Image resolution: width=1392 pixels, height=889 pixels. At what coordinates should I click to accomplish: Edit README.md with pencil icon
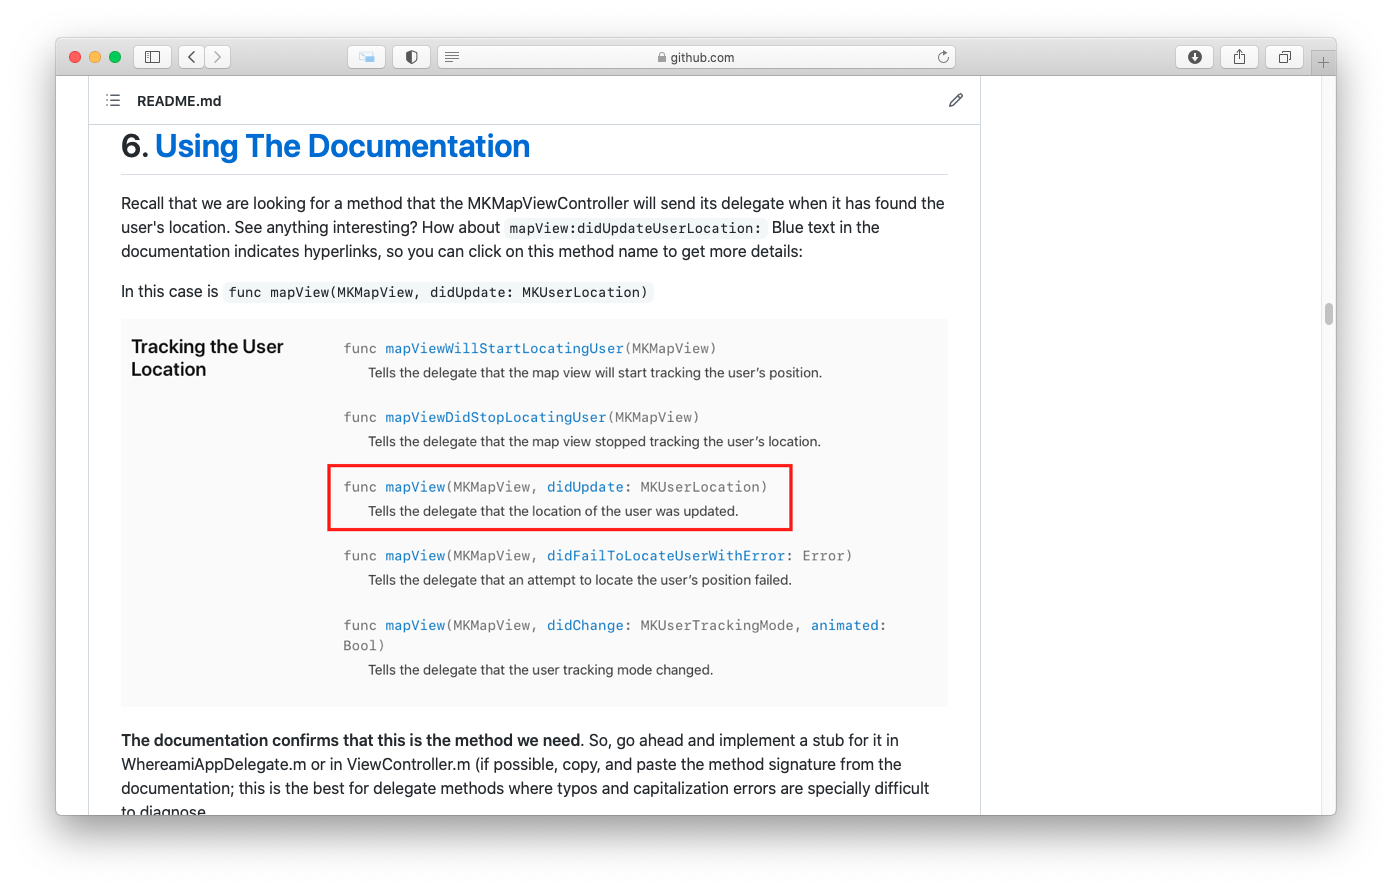pos(956,100)
